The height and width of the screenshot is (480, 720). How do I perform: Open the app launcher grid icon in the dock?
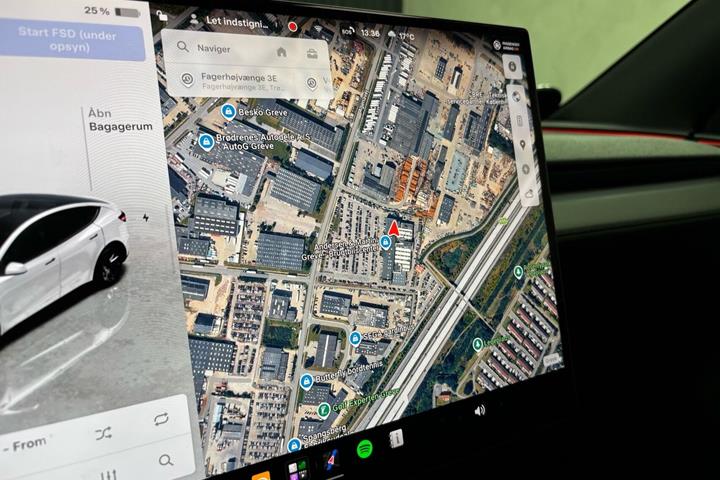click(297, 470)
